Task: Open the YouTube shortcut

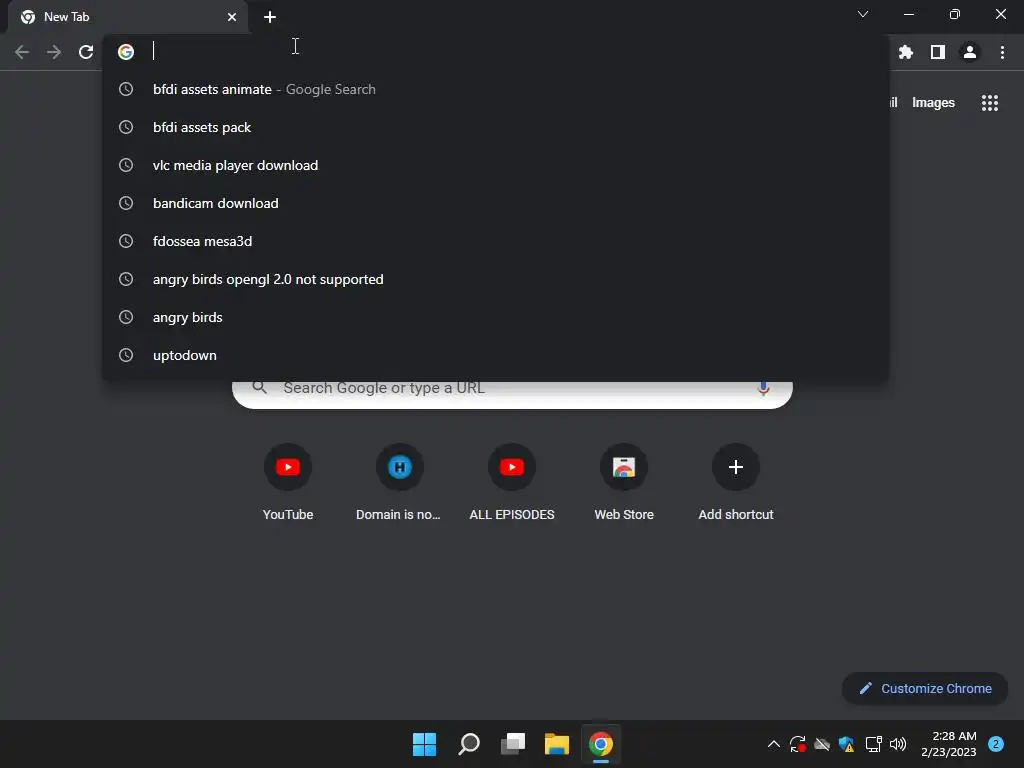Action: point(288,483)
